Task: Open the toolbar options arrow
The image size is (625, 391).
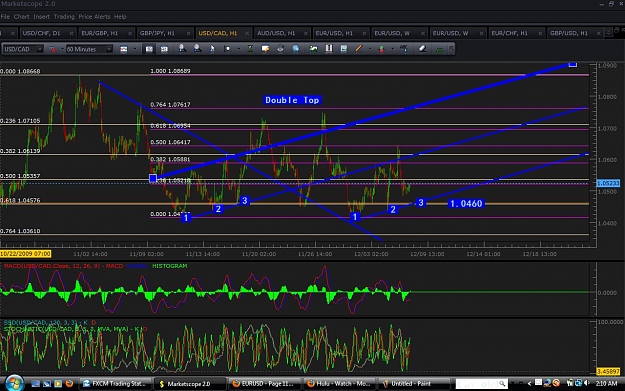Action: [x=451, y=49]
